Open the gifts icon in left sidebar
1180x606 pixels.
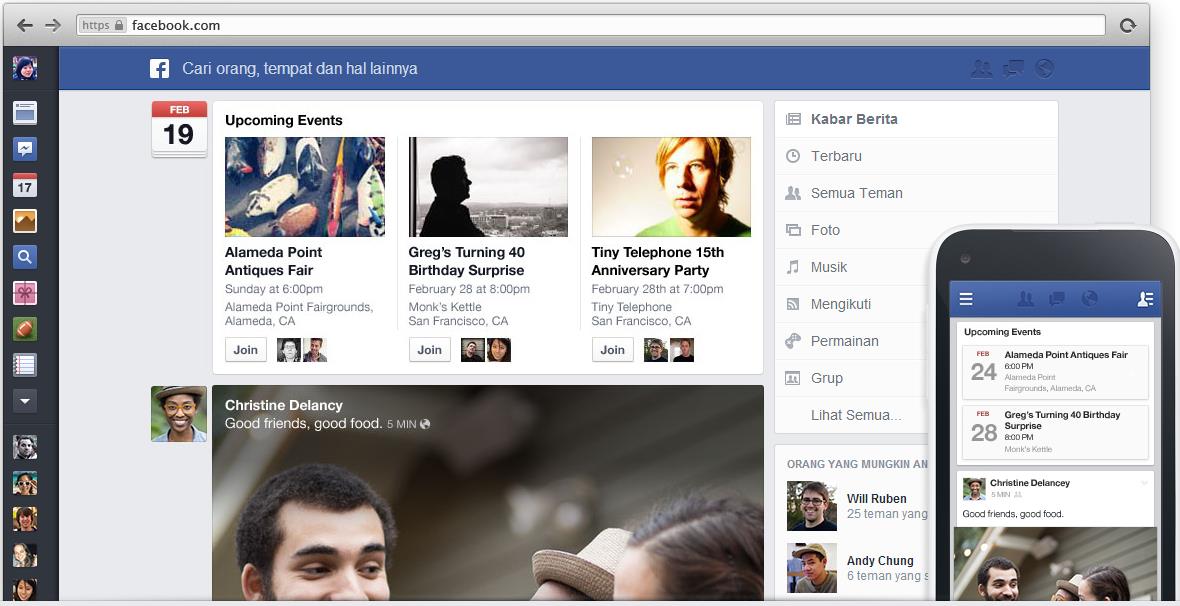click(x=25, y=294)
